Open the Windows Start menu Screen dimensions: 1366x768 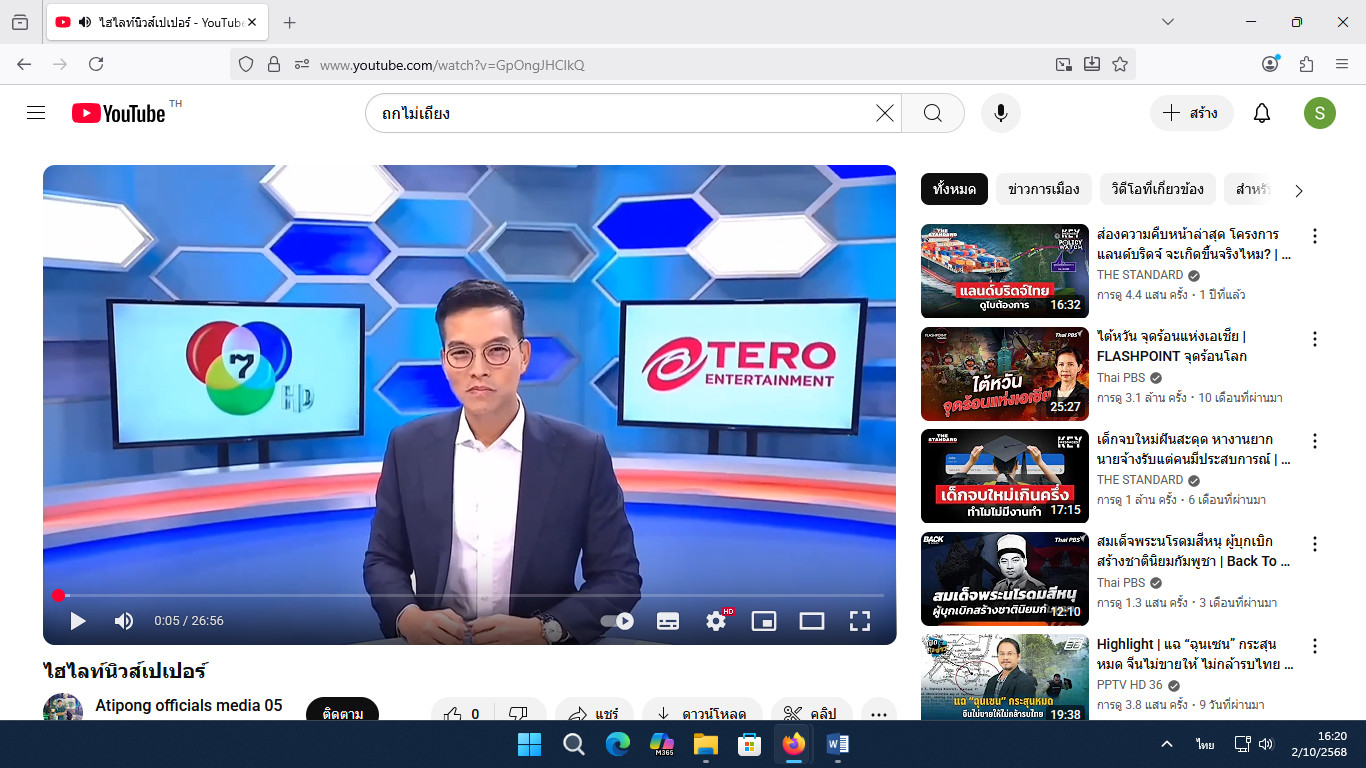coord(529,744)
